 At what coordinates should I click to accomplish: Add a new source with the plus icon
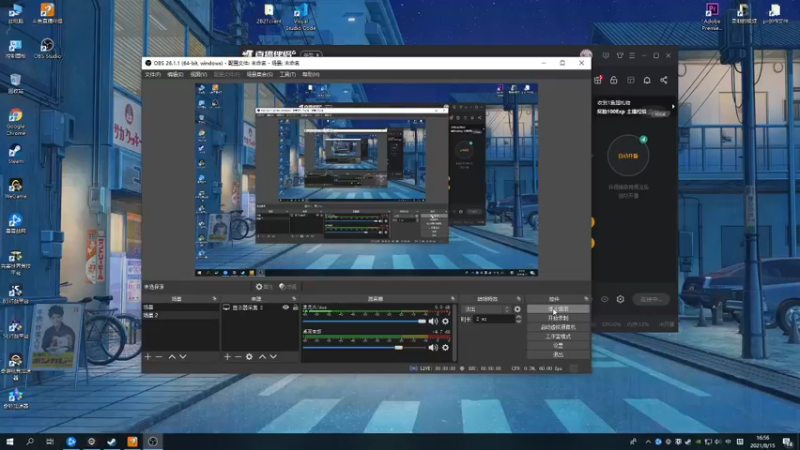(228, 357)
